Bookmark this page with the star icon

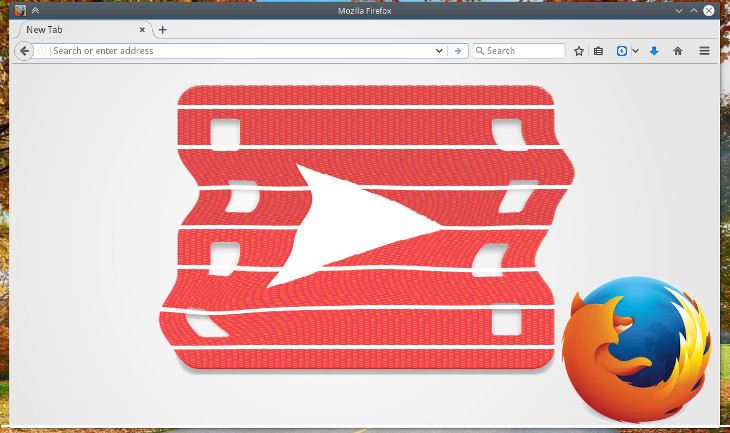pos(579,51)
